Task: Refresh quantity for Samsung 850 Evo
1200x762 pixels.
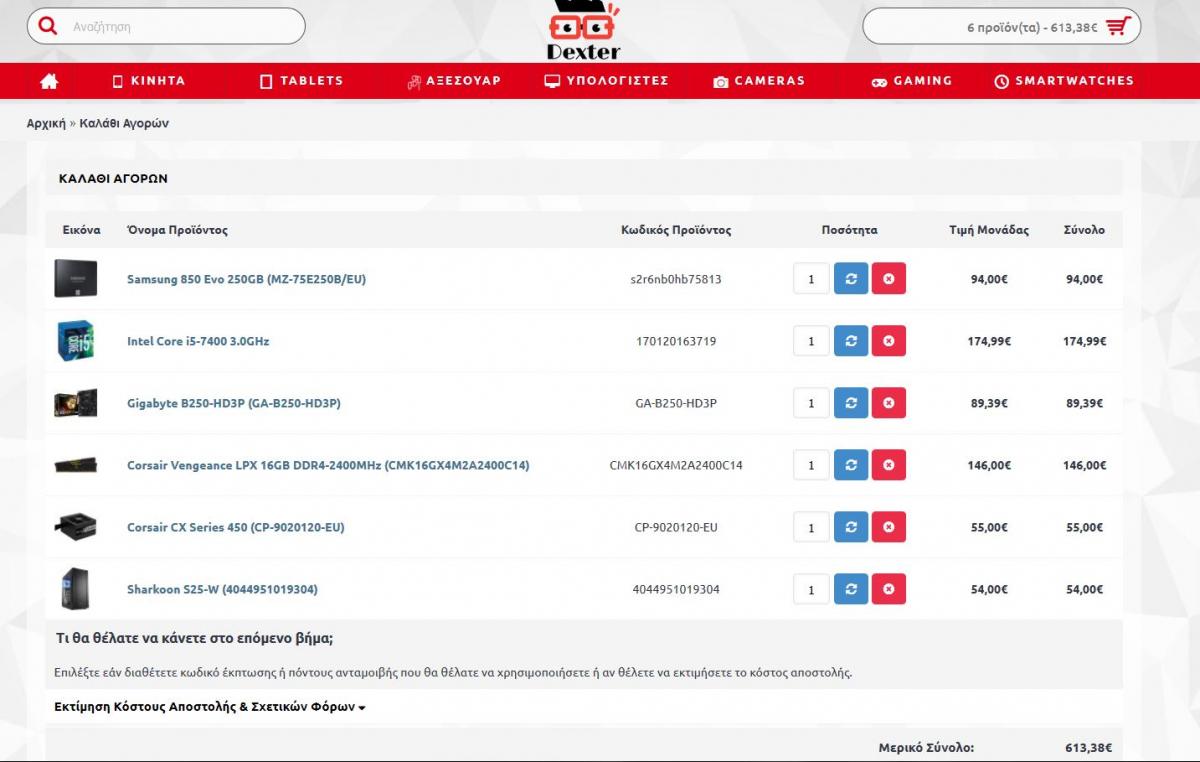Action: pos(851,279)
